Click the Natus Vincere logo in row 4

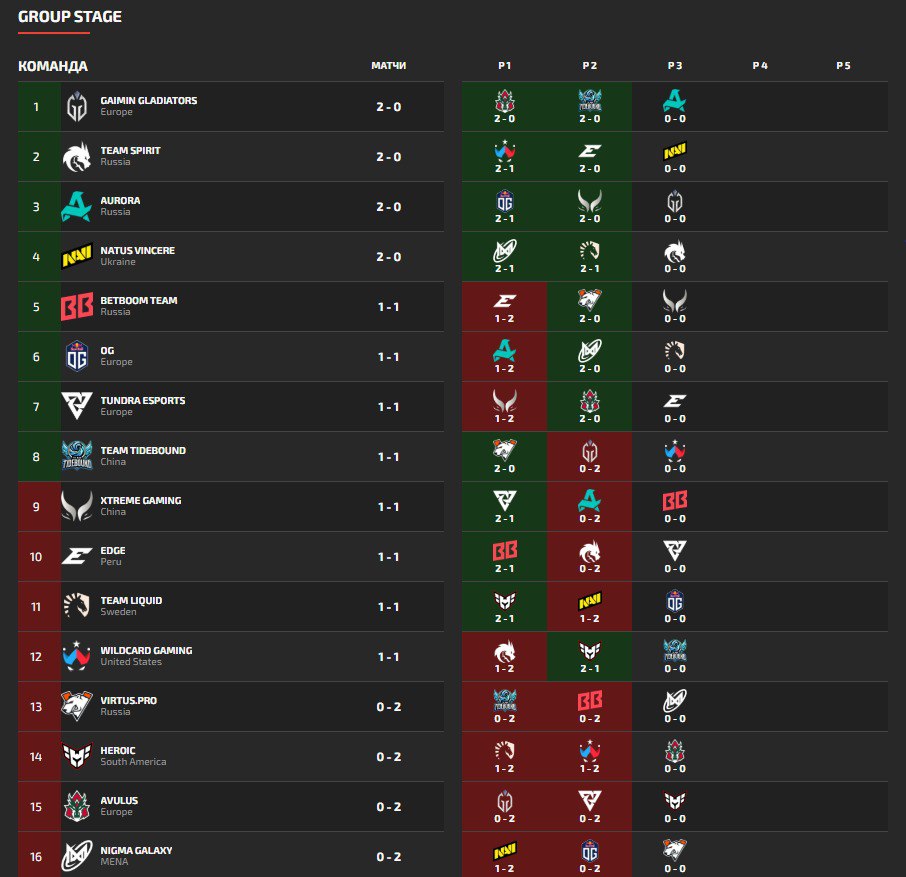77,257
